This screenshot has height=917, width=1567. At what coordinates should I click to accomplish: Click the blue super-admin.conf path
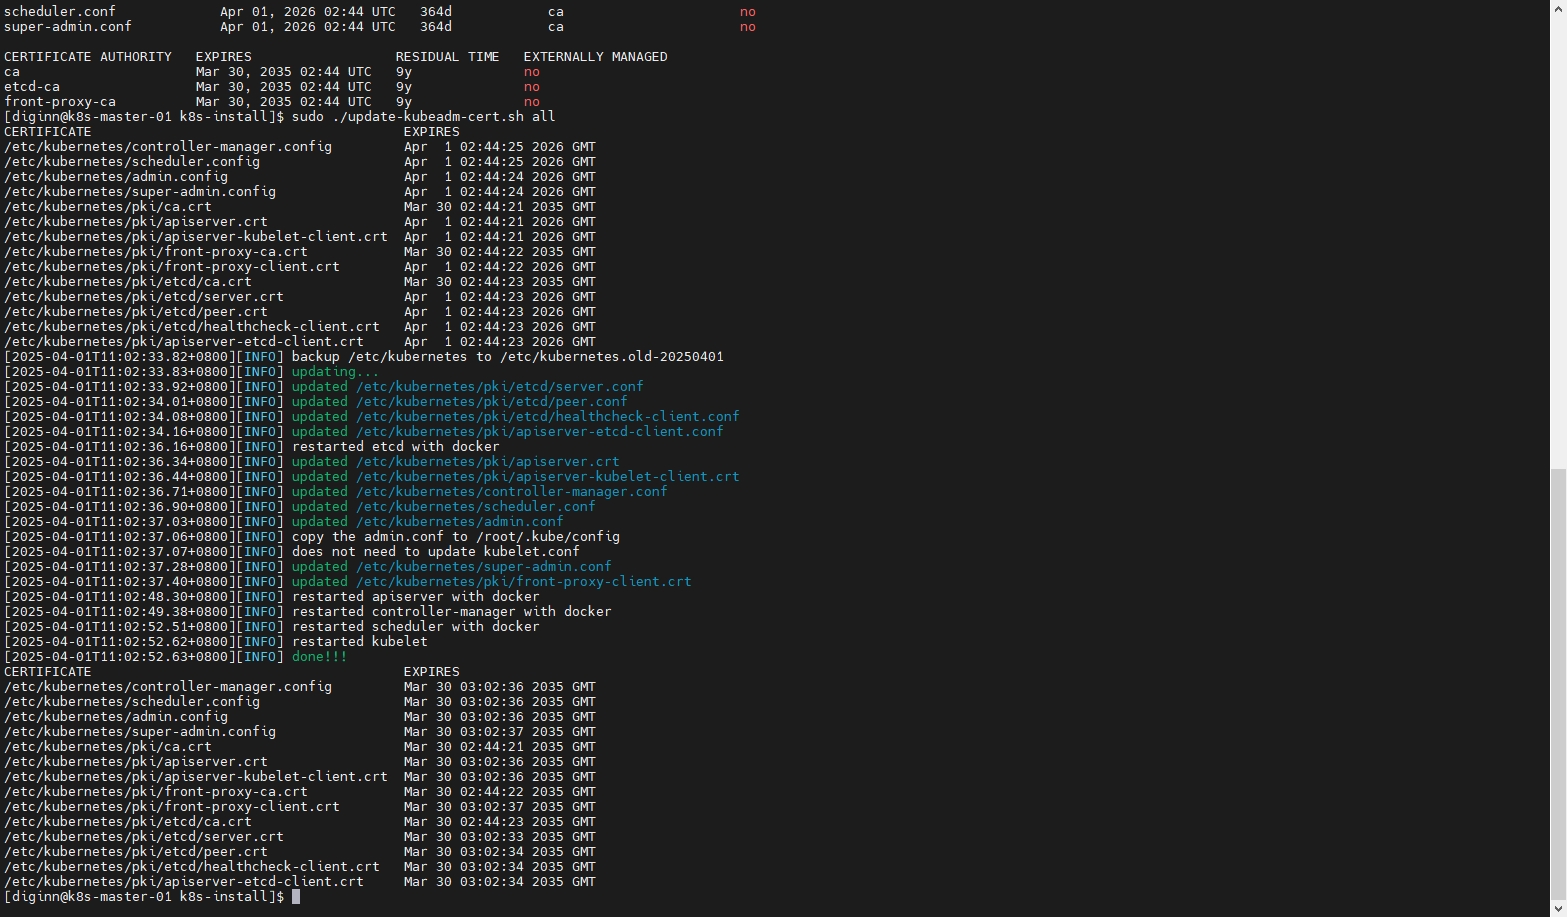click(483, 567)
